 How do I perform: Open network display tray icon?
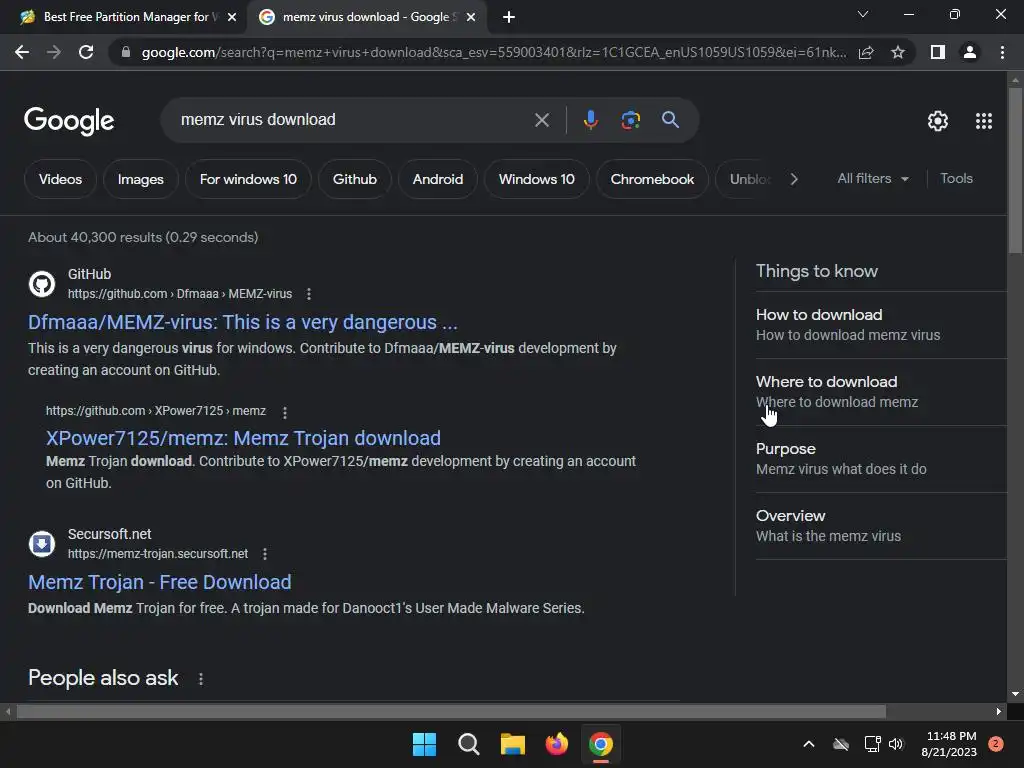pos(872,744)
